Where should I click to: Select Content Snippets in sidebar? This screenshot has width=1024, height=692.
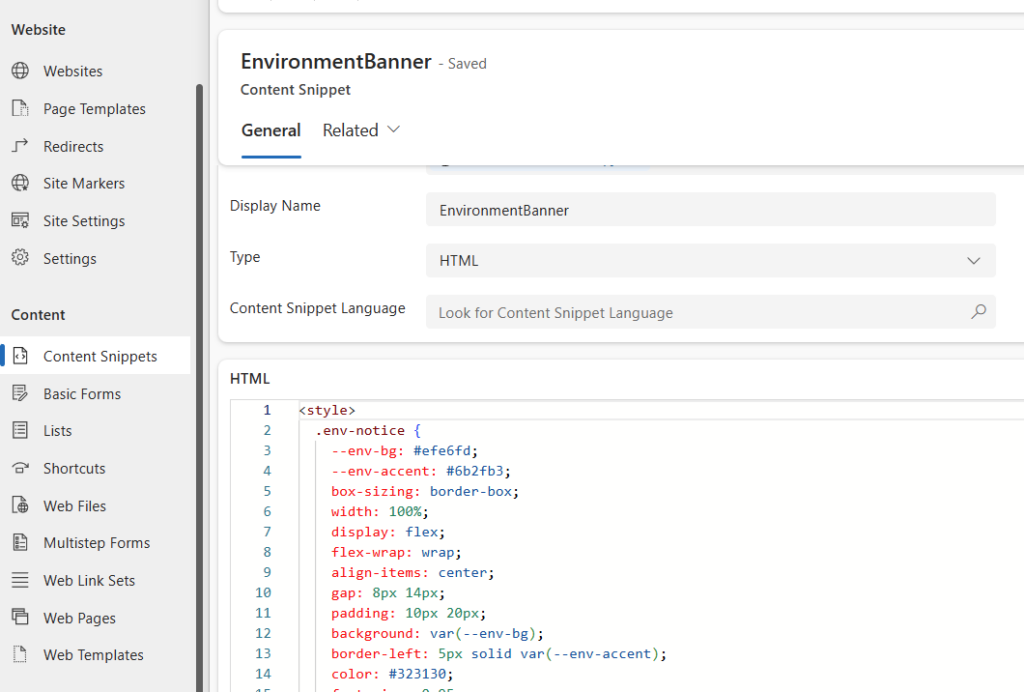click(95, 356)
